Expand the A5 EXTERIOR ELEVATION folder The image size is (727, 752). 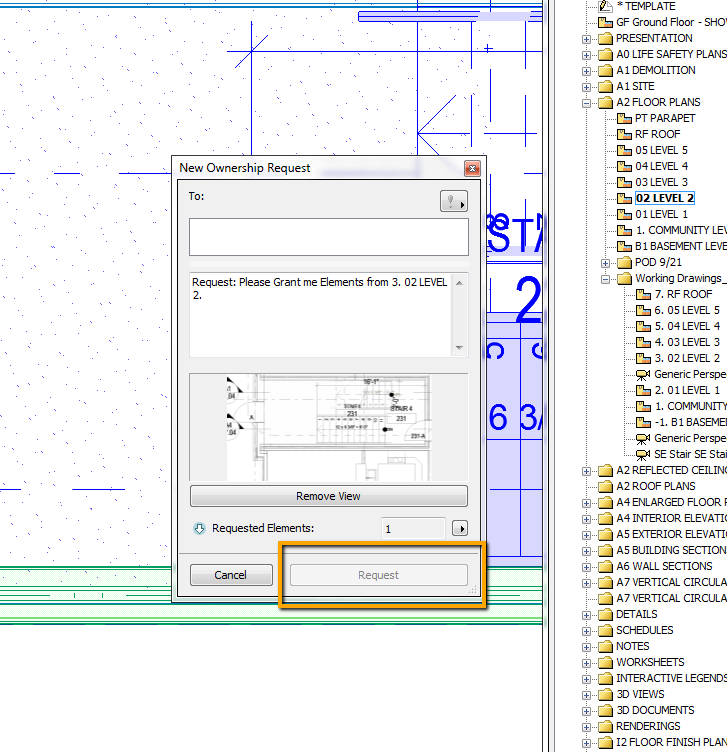(586, 535)
